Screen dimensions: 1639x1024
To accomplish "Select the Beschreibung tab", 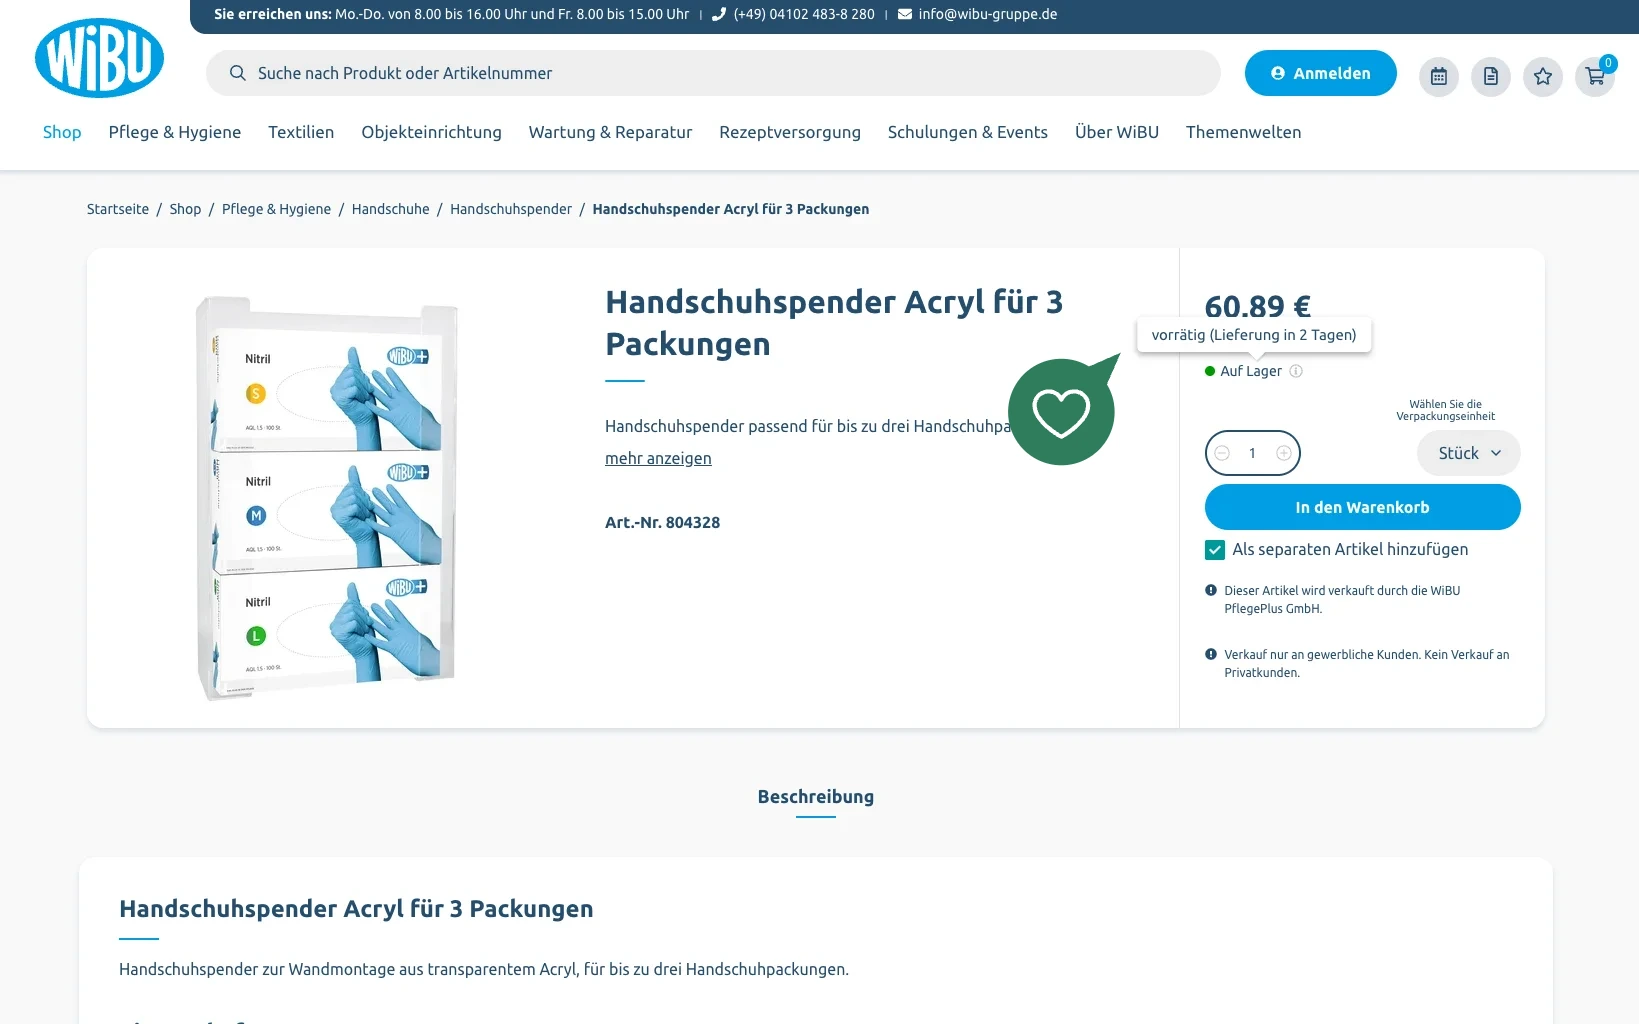I will point(816,797).
